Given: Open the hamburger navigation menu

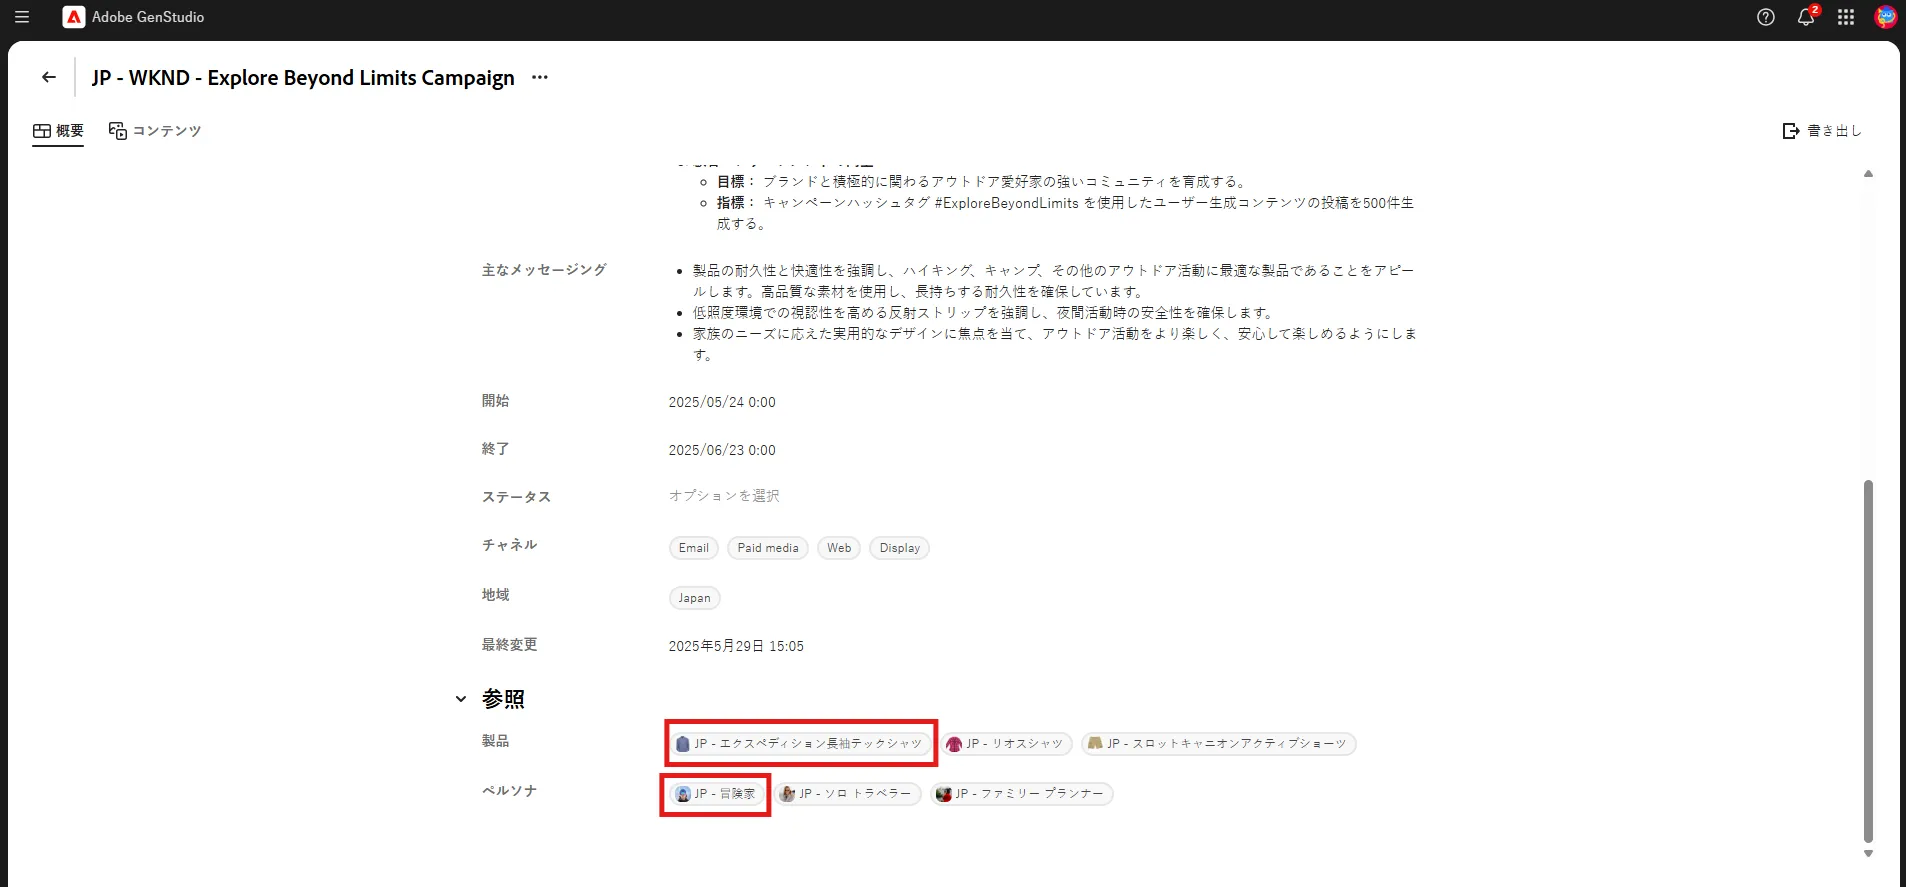Looking at the screenshot, I should click(22, 17).
